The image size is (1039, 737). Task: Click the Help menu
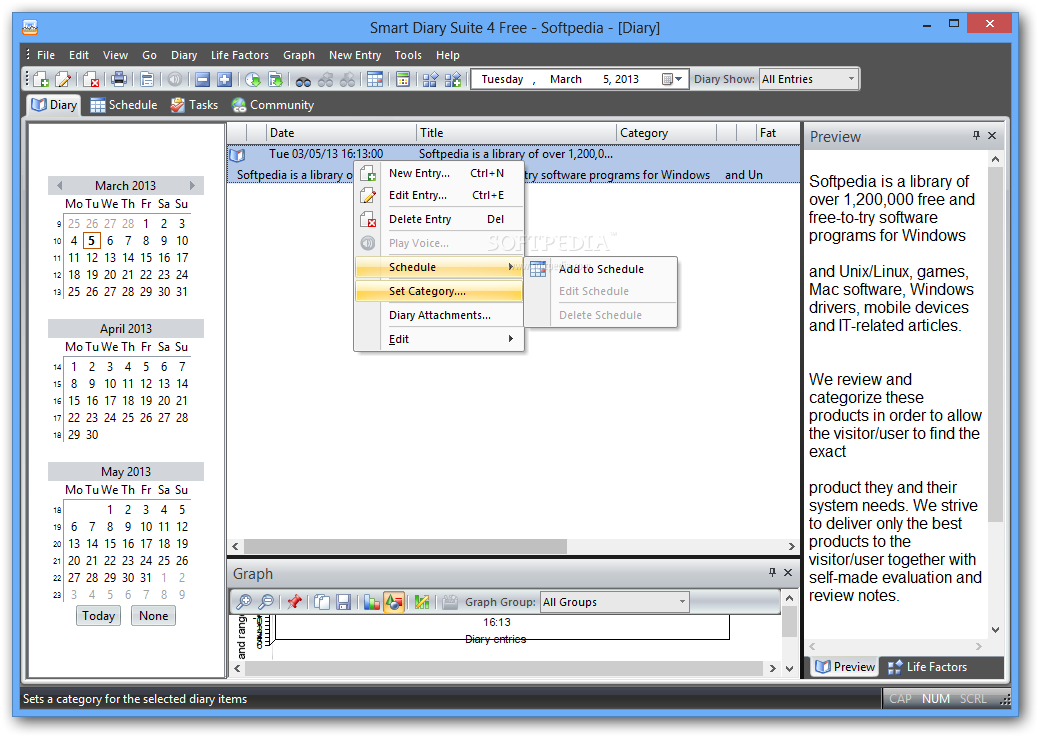pos(447,55)
